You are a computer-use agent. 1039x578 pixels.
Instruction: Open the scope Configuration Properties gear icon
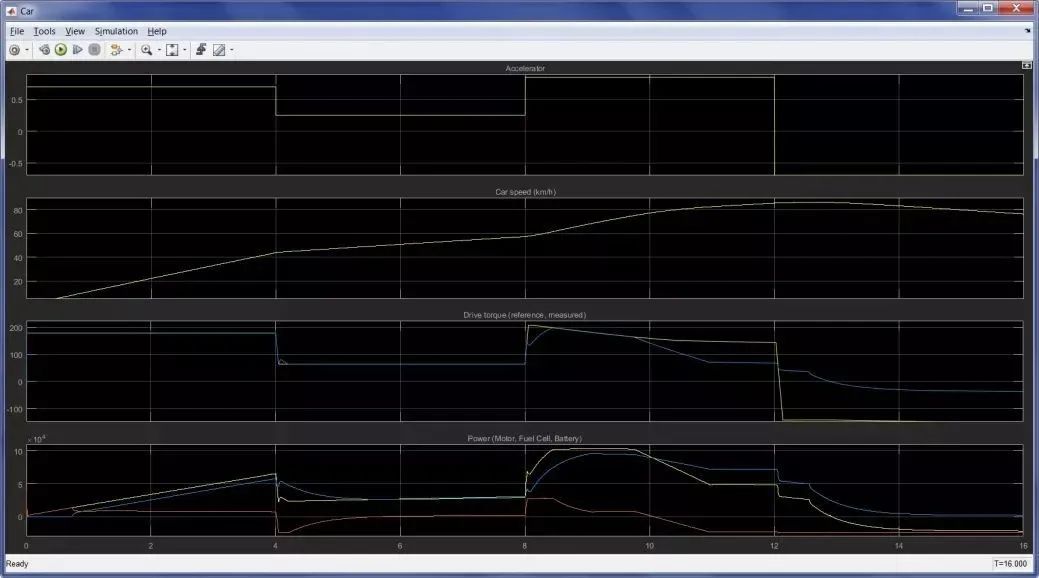pos(14,49)
